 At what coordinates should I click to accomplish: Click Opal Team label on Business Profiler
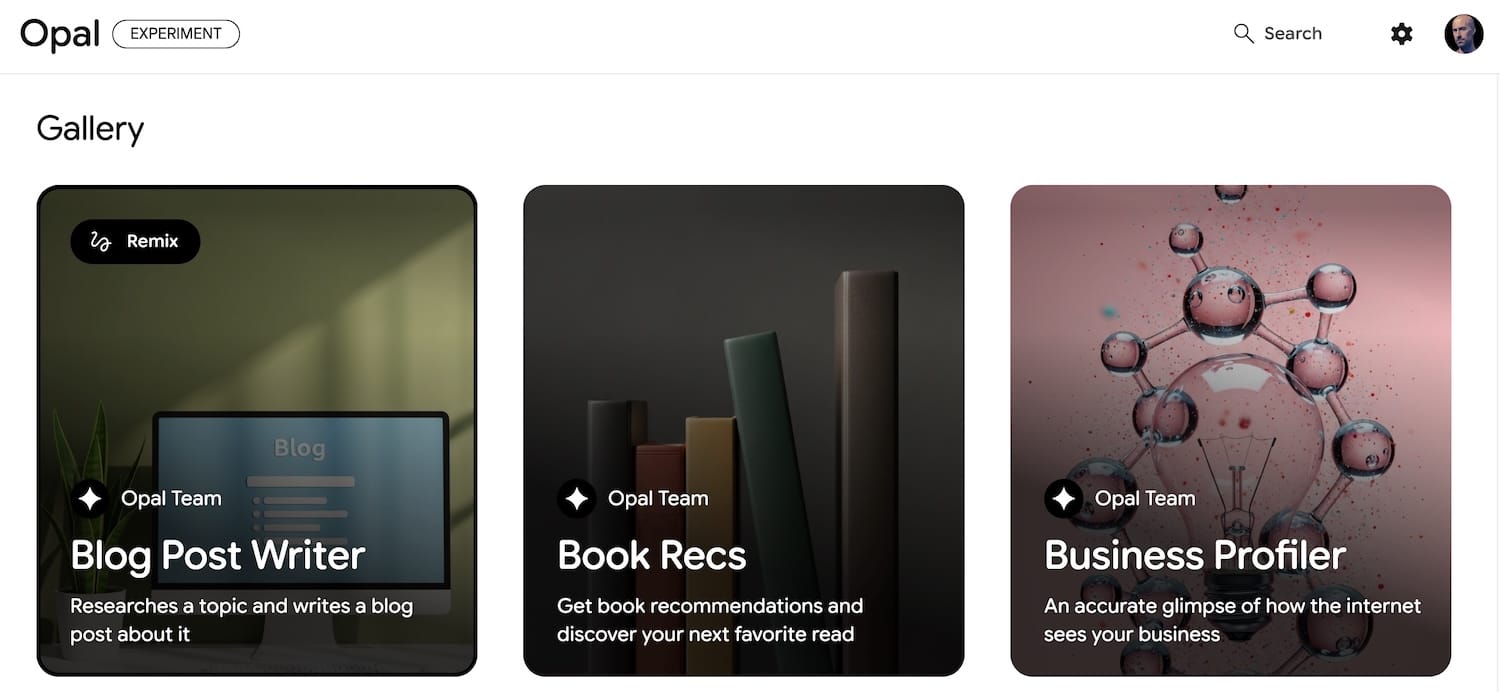tap(1145, 498)
